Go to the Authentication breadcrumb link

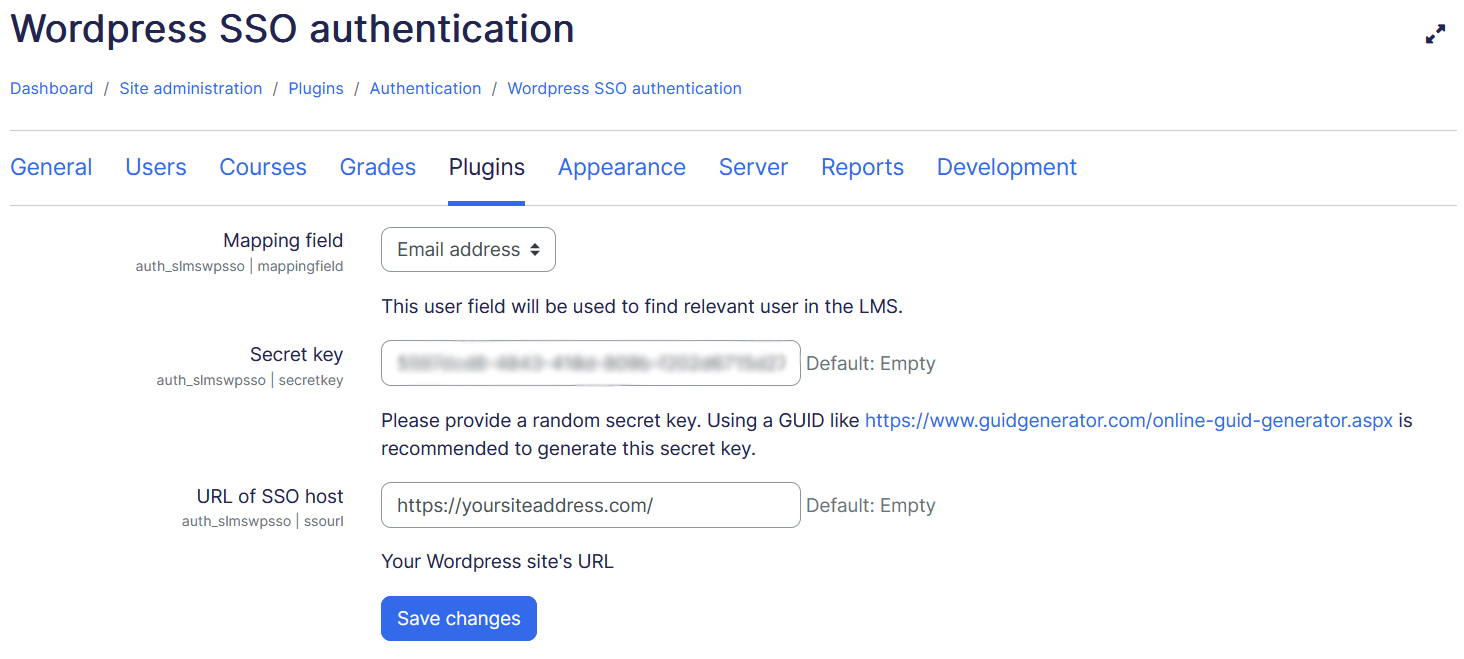(x=425, y=88)
